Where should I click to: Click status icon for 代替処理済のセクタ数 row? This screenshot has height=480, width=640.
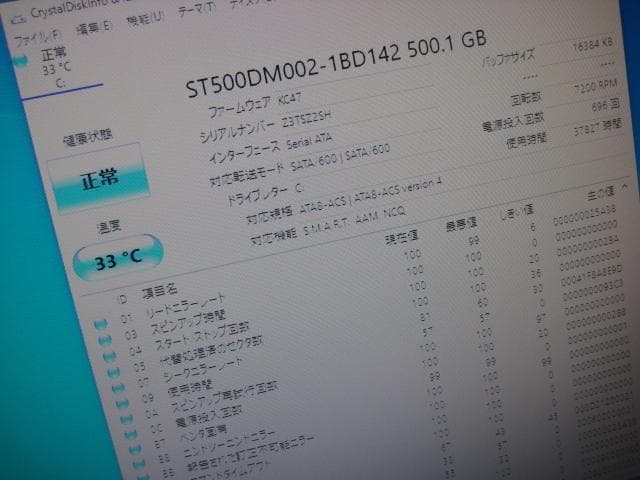click(113, 372)
